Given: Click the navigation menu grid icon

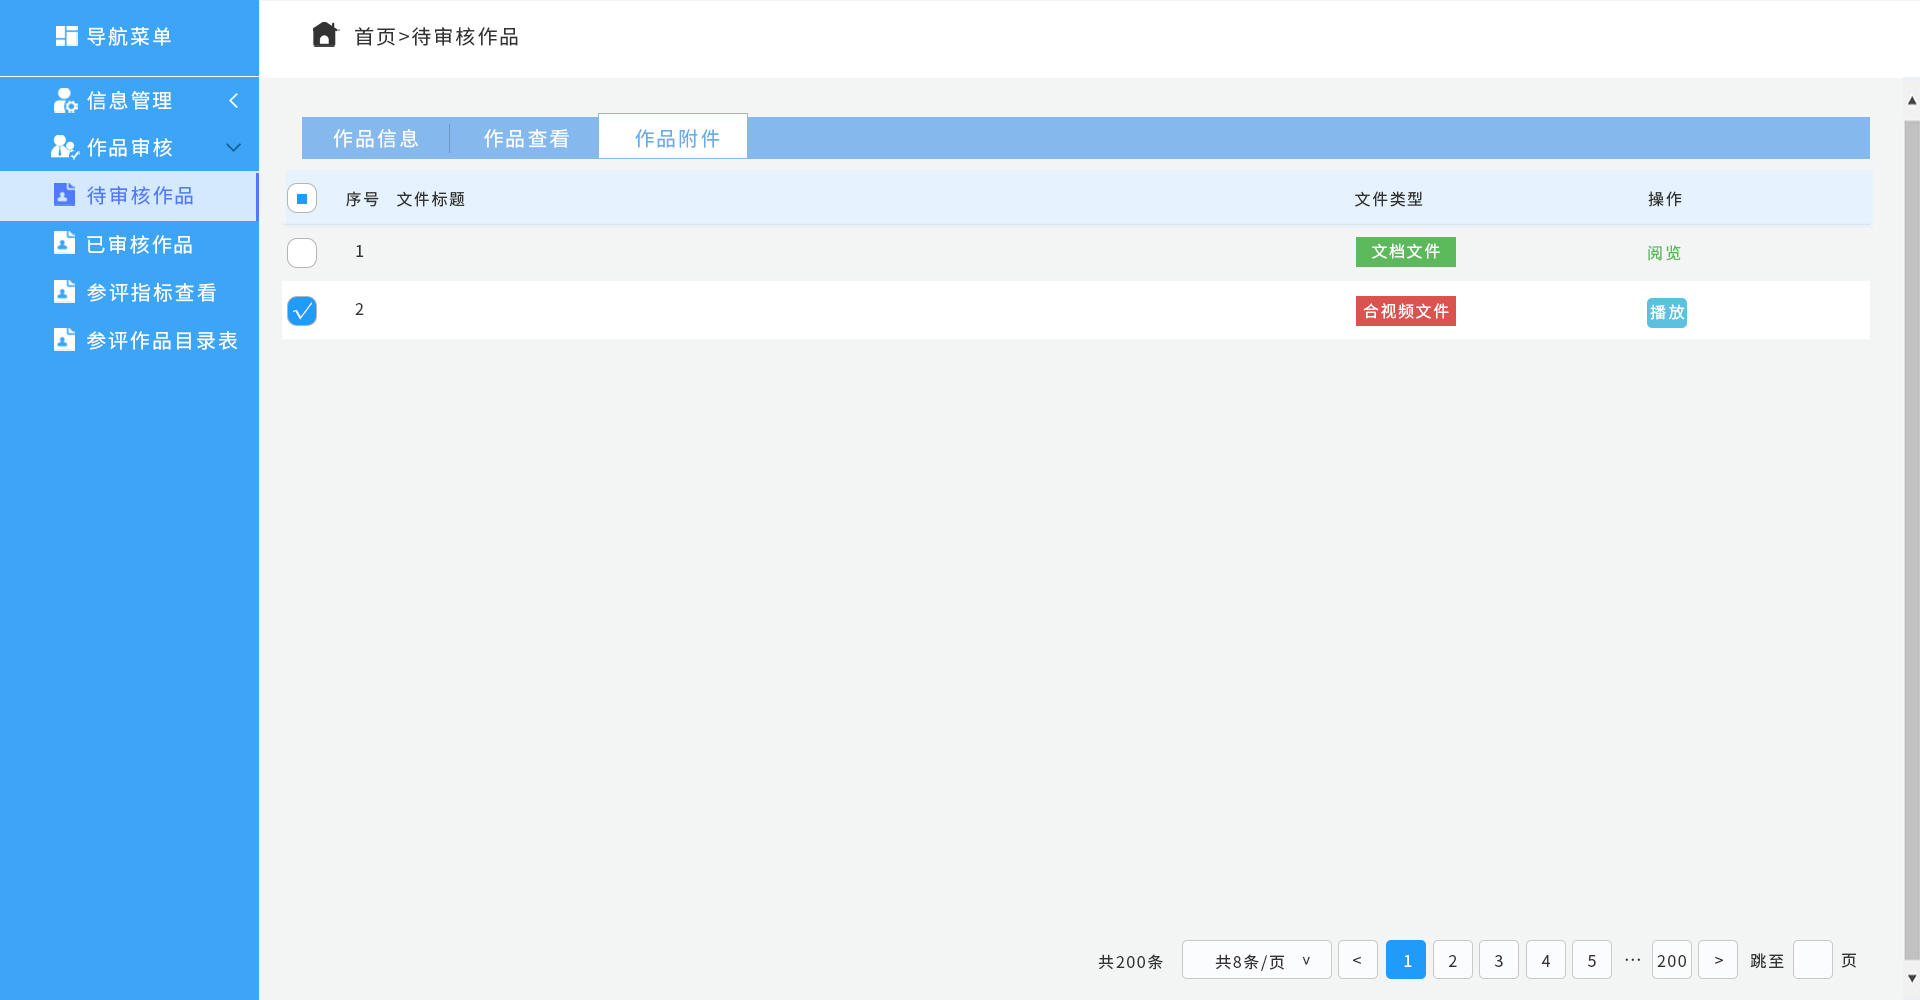Looking at the screenshot, I should (66, 36).
